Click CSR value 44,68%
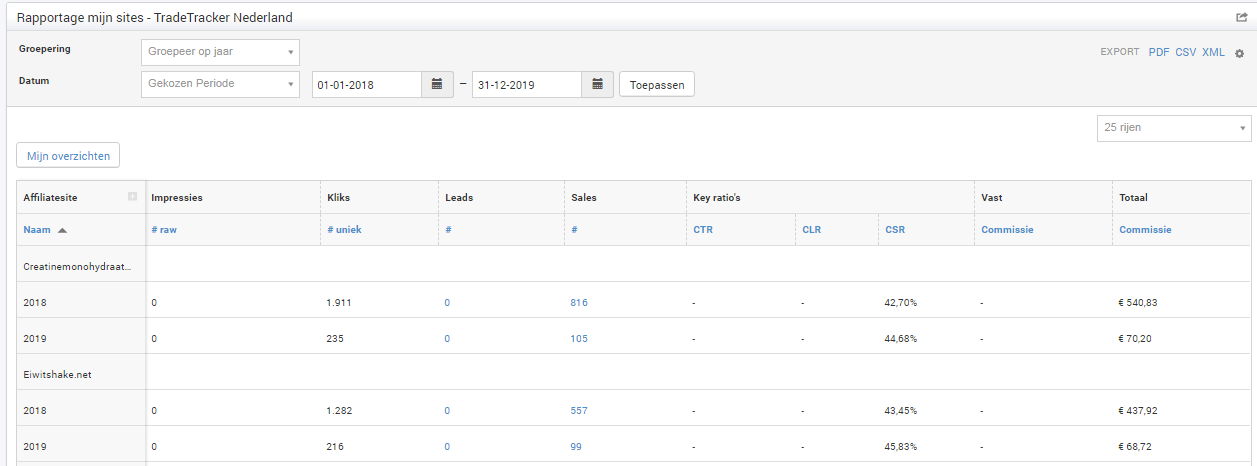 [901, 338]
